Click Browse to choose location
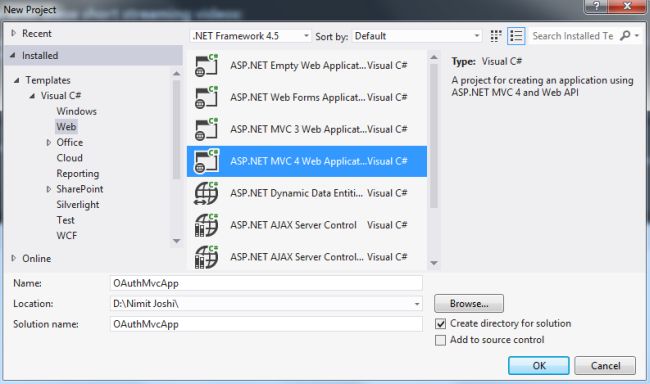This screenshot has height=384, width=650. click(x=469, y=304)
